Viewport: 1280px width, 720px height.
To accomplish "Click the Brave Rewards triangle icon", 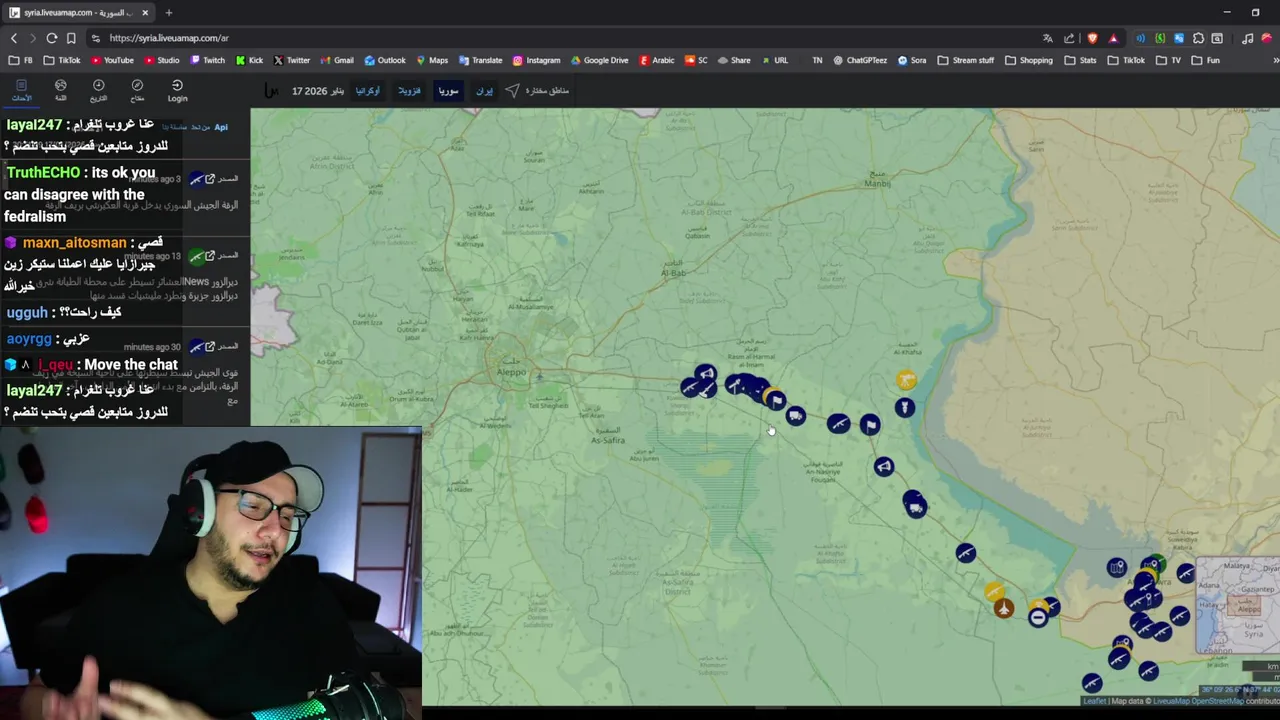I will point(1113,38).
